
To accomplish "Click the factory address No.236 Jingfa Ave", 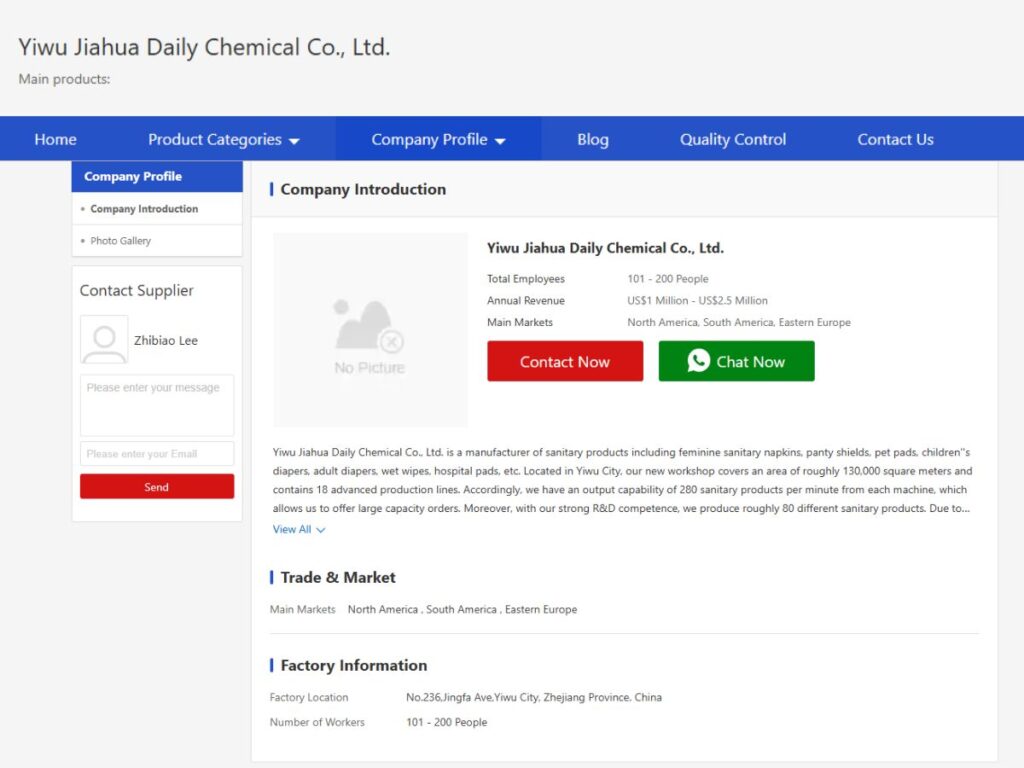I will click(x=534, y=697).
